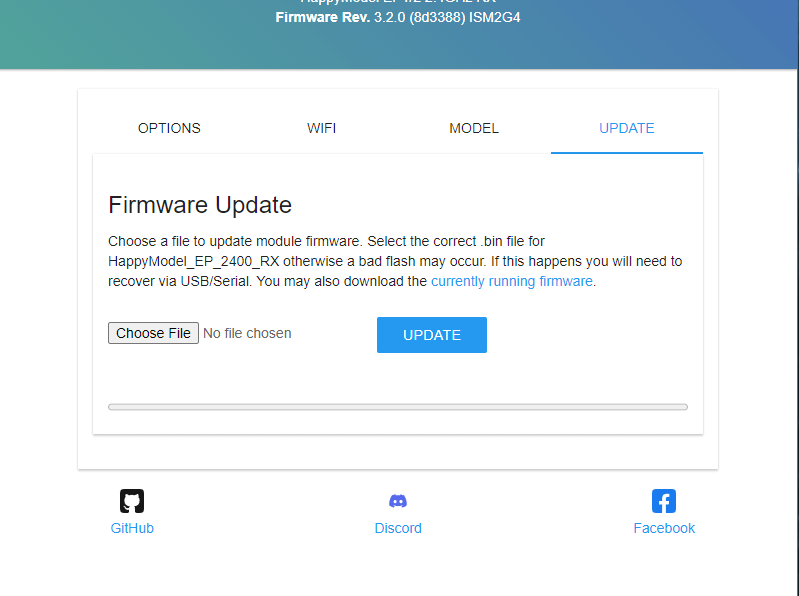799x596 pixels.
Task: Open the WIFI tab
Action: (x=322, y=128)
